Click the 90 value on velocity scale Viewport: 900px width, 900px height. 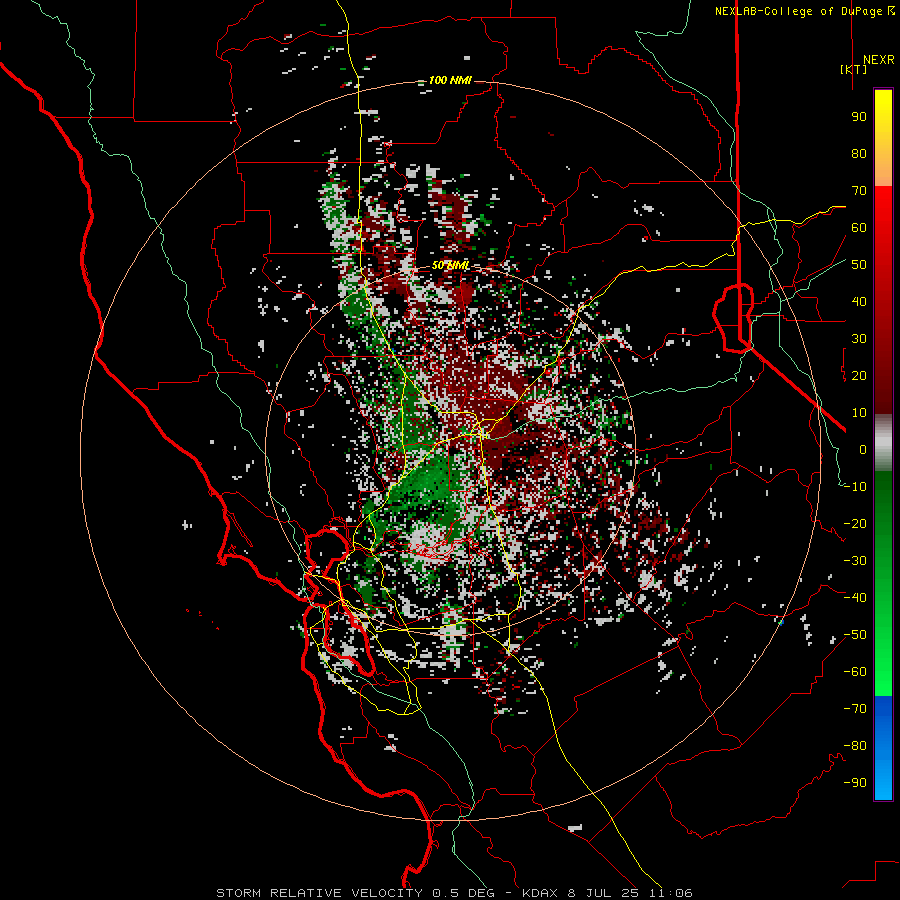click(x=859, y=117)
